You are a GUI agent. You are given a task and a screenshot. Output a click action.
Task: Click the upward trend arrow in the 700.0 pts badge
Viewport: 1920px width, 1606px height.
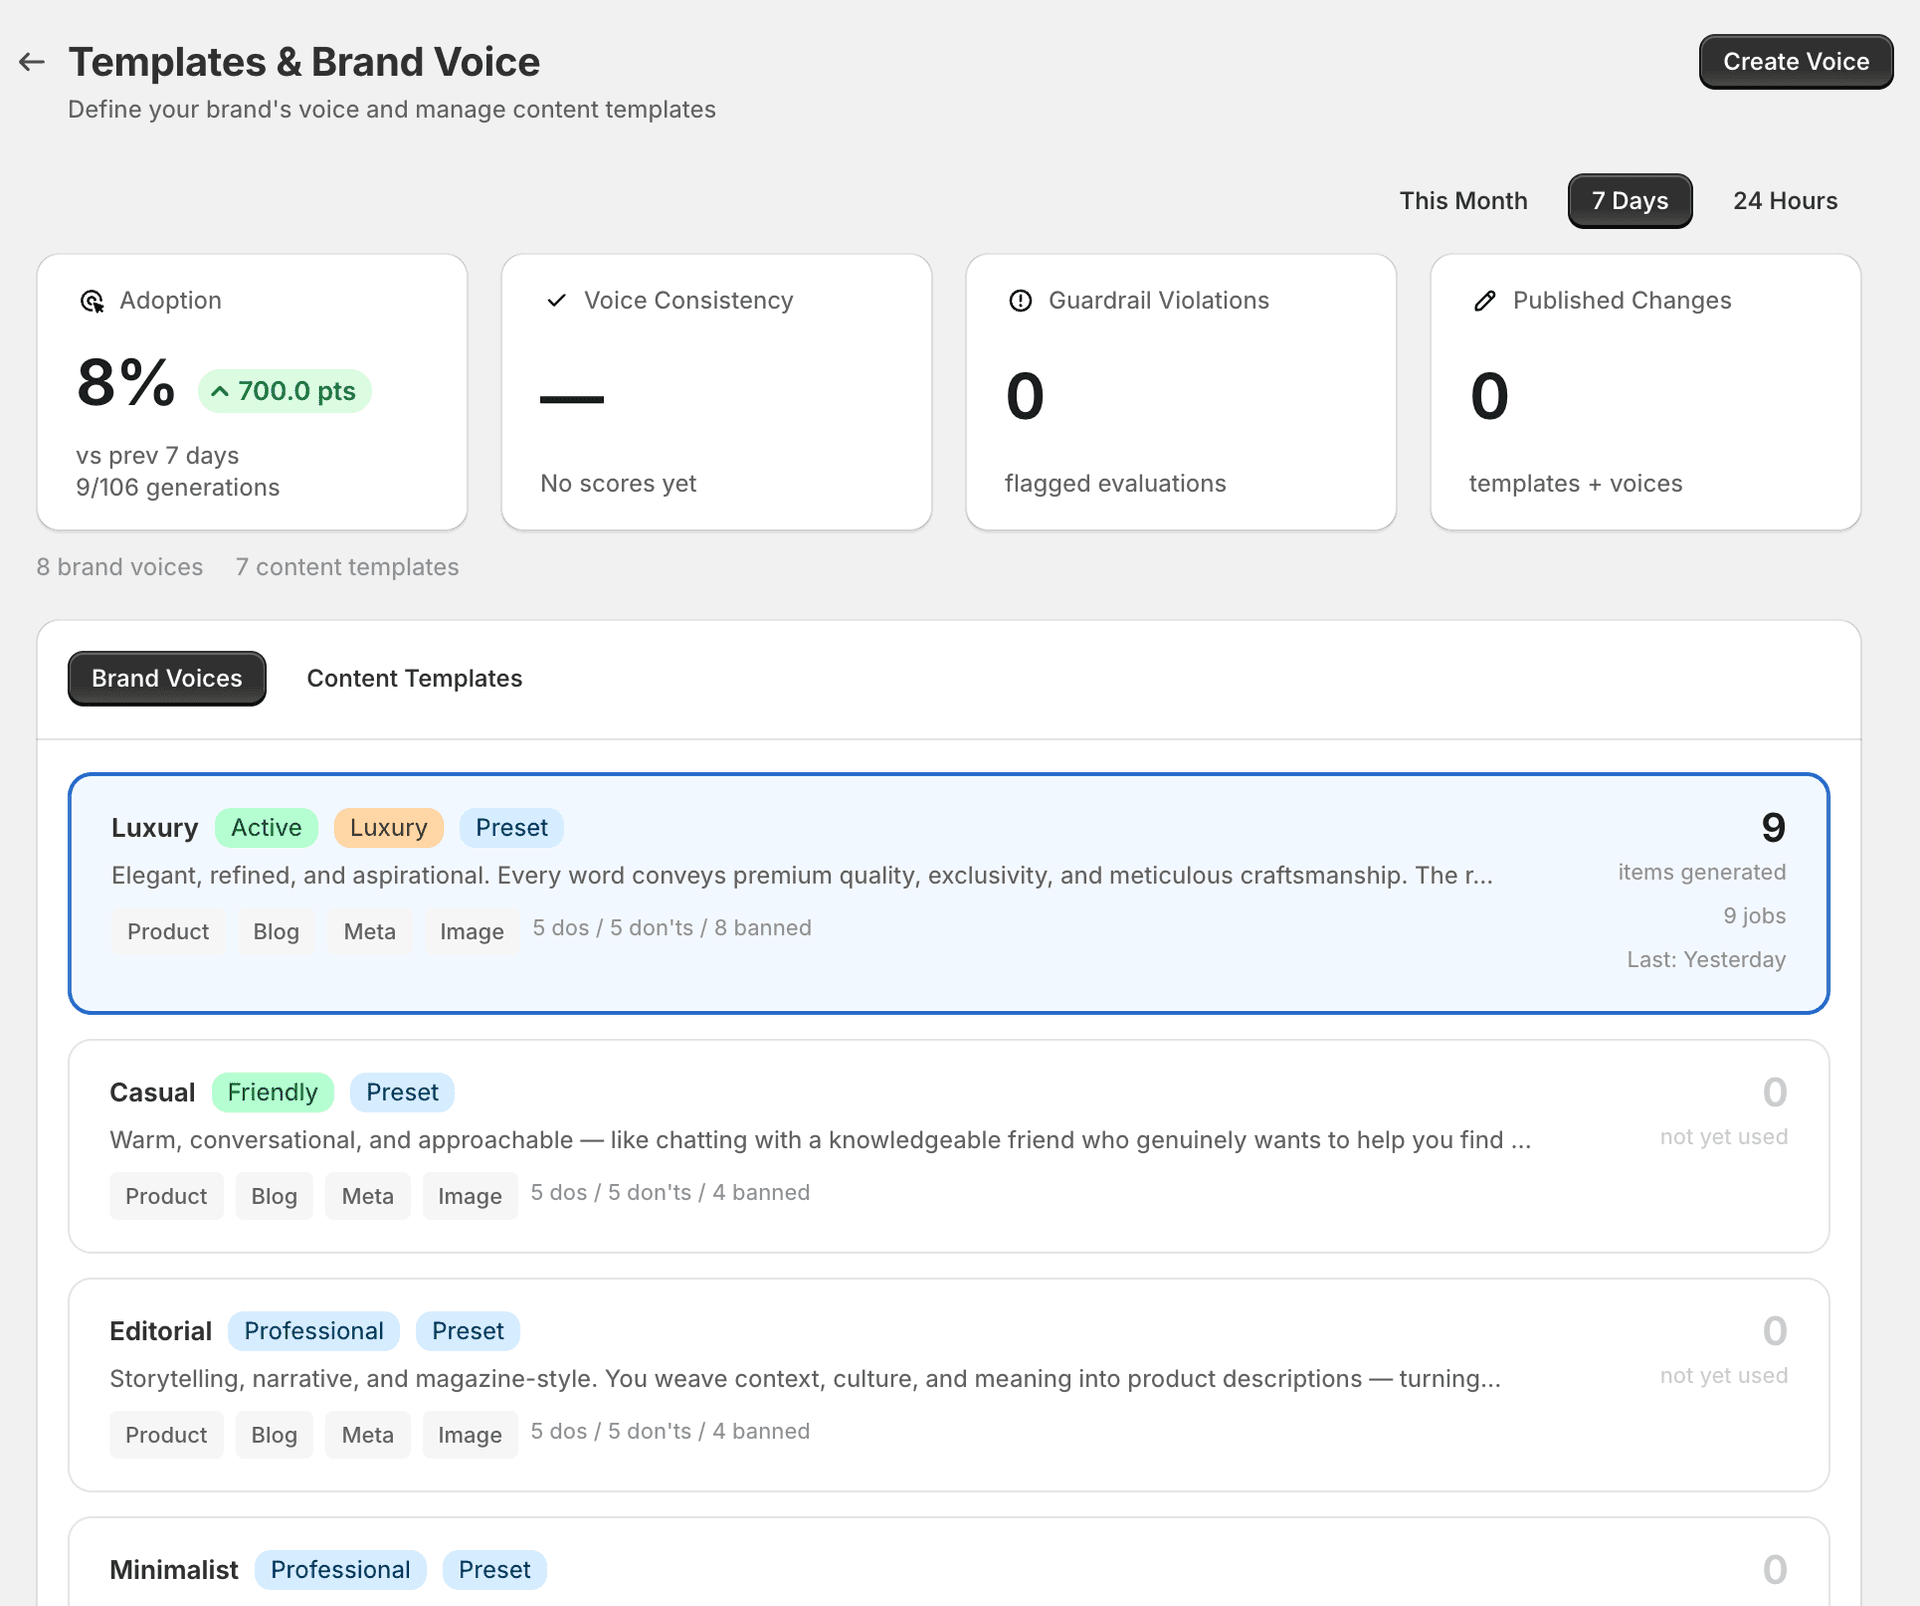click(x=221, y=391)
